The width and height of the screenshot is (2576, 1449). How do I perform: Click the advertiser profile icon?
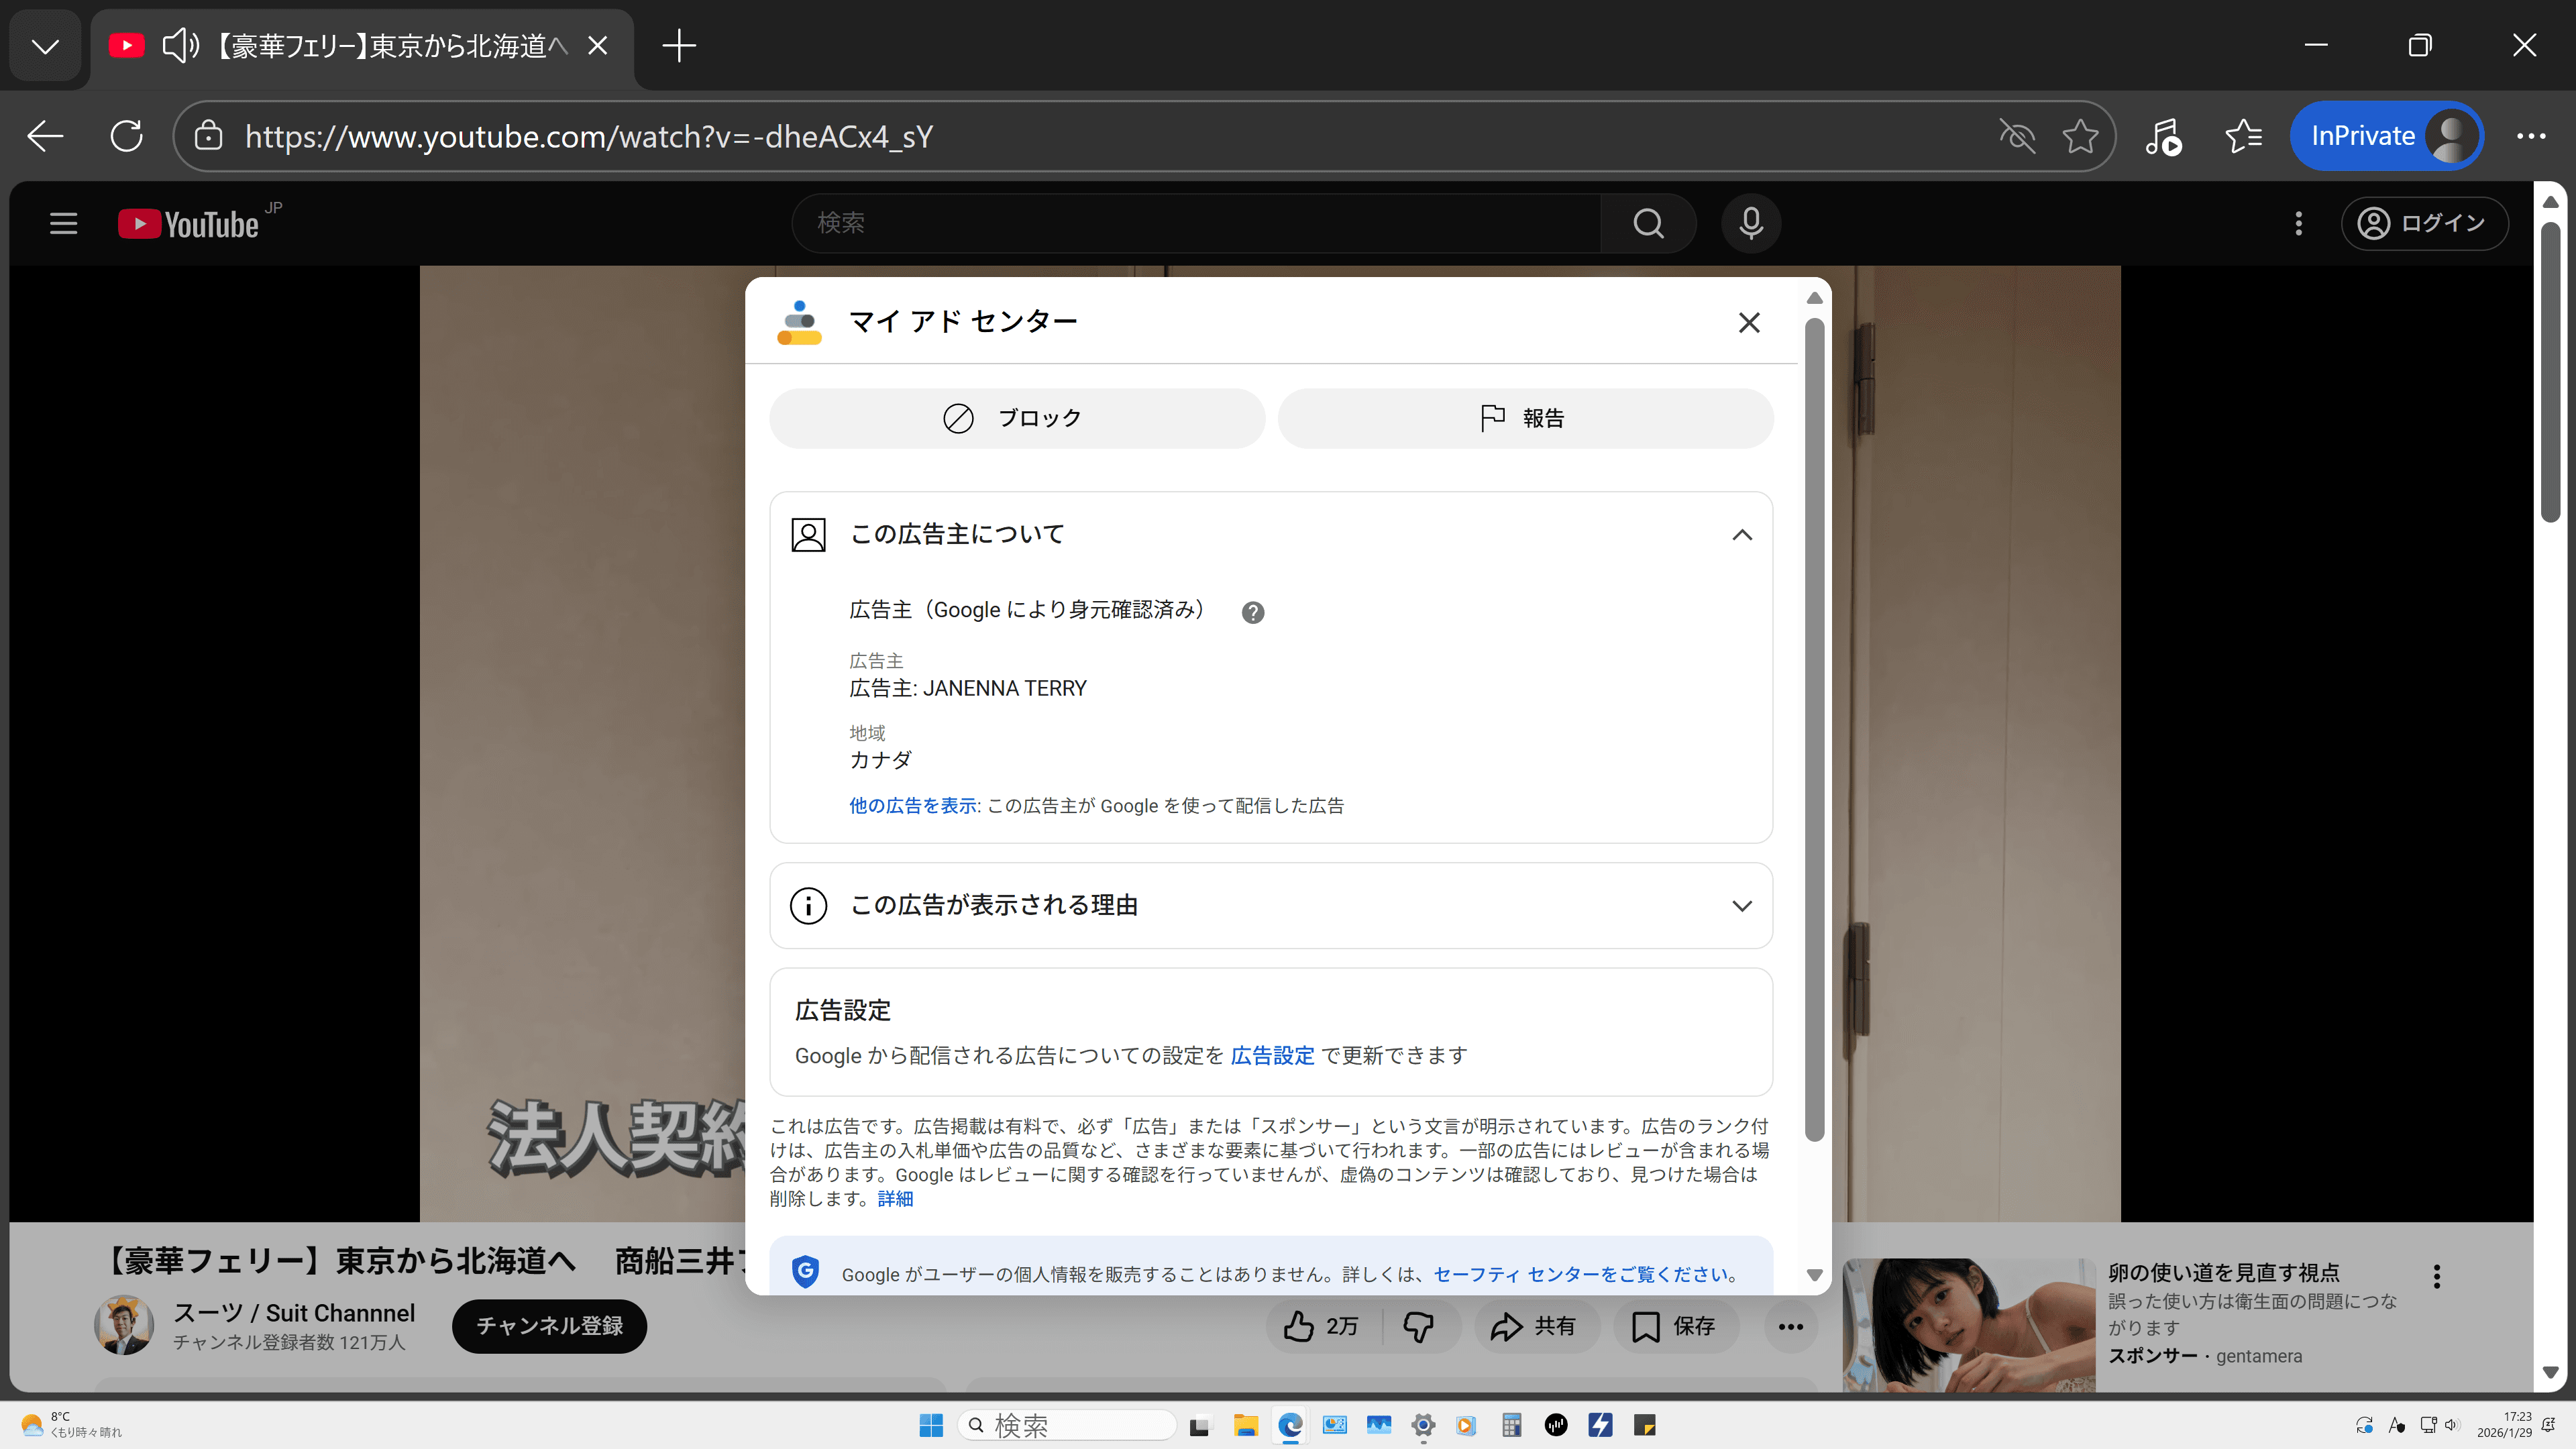click(808, 534)
